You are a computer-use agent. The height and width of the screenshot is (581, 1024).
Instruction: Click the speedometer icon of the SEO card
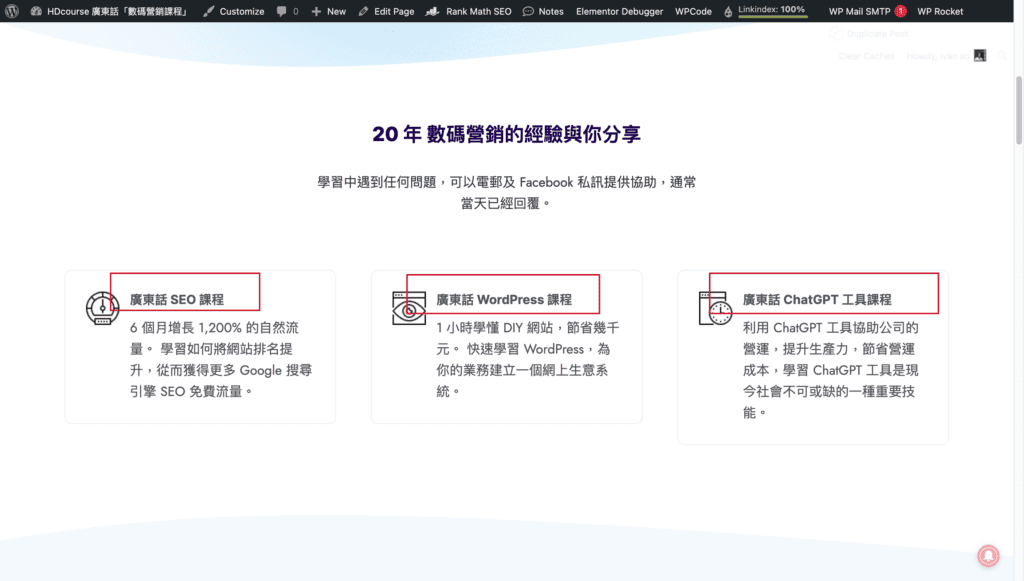click(103, 308)
